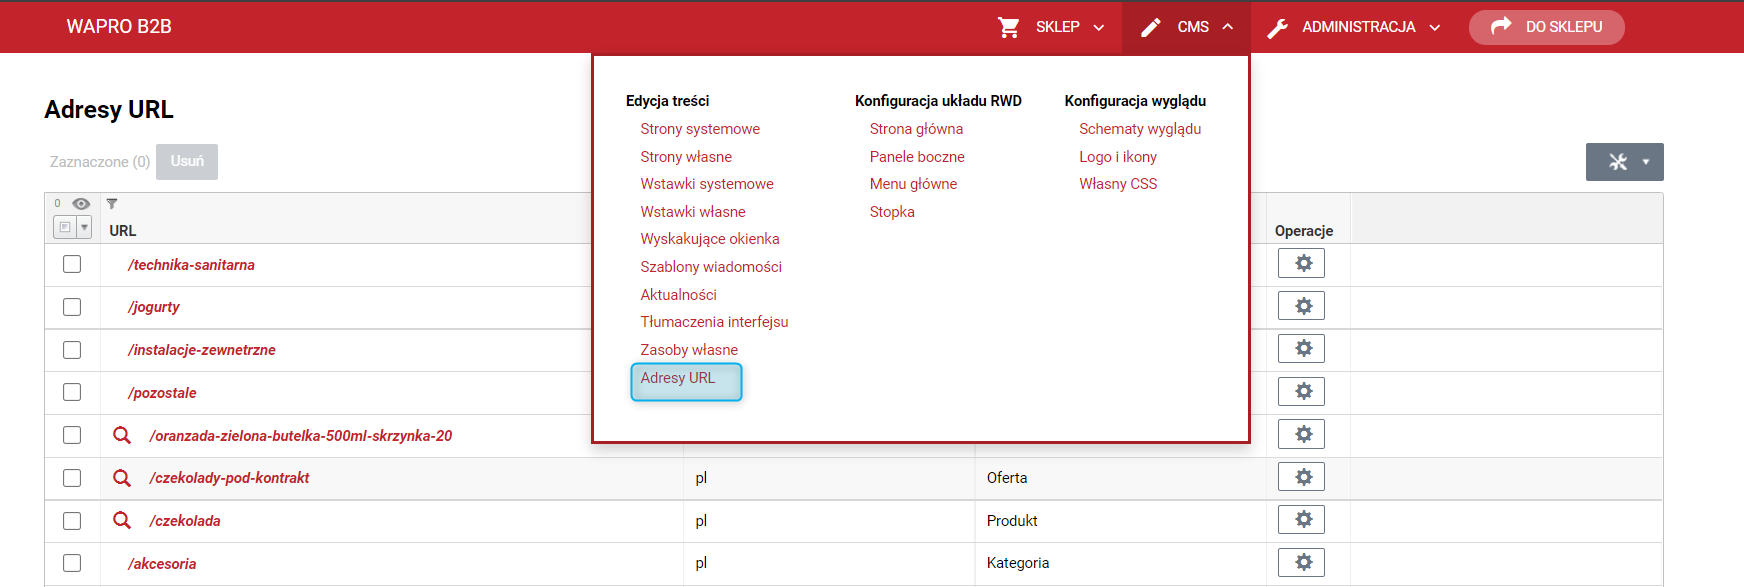Click magnifier icon next to /oranzada-zielona-butelka-500ml-skrzynka-20
Screen dimensions: 1744x587
click(x=122, y=435)
